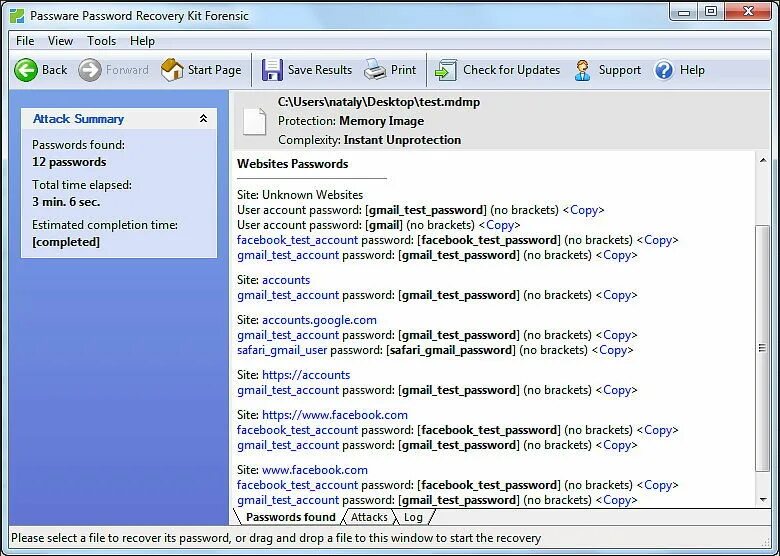Open the https://accounts site link

tap(306, 375)
